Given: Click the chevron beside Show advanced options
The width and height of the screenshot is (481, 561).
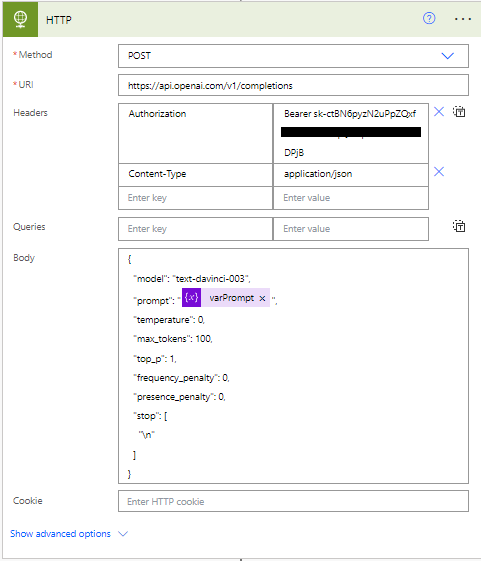Looking at the screenshot, I should (x=123, y=534).
